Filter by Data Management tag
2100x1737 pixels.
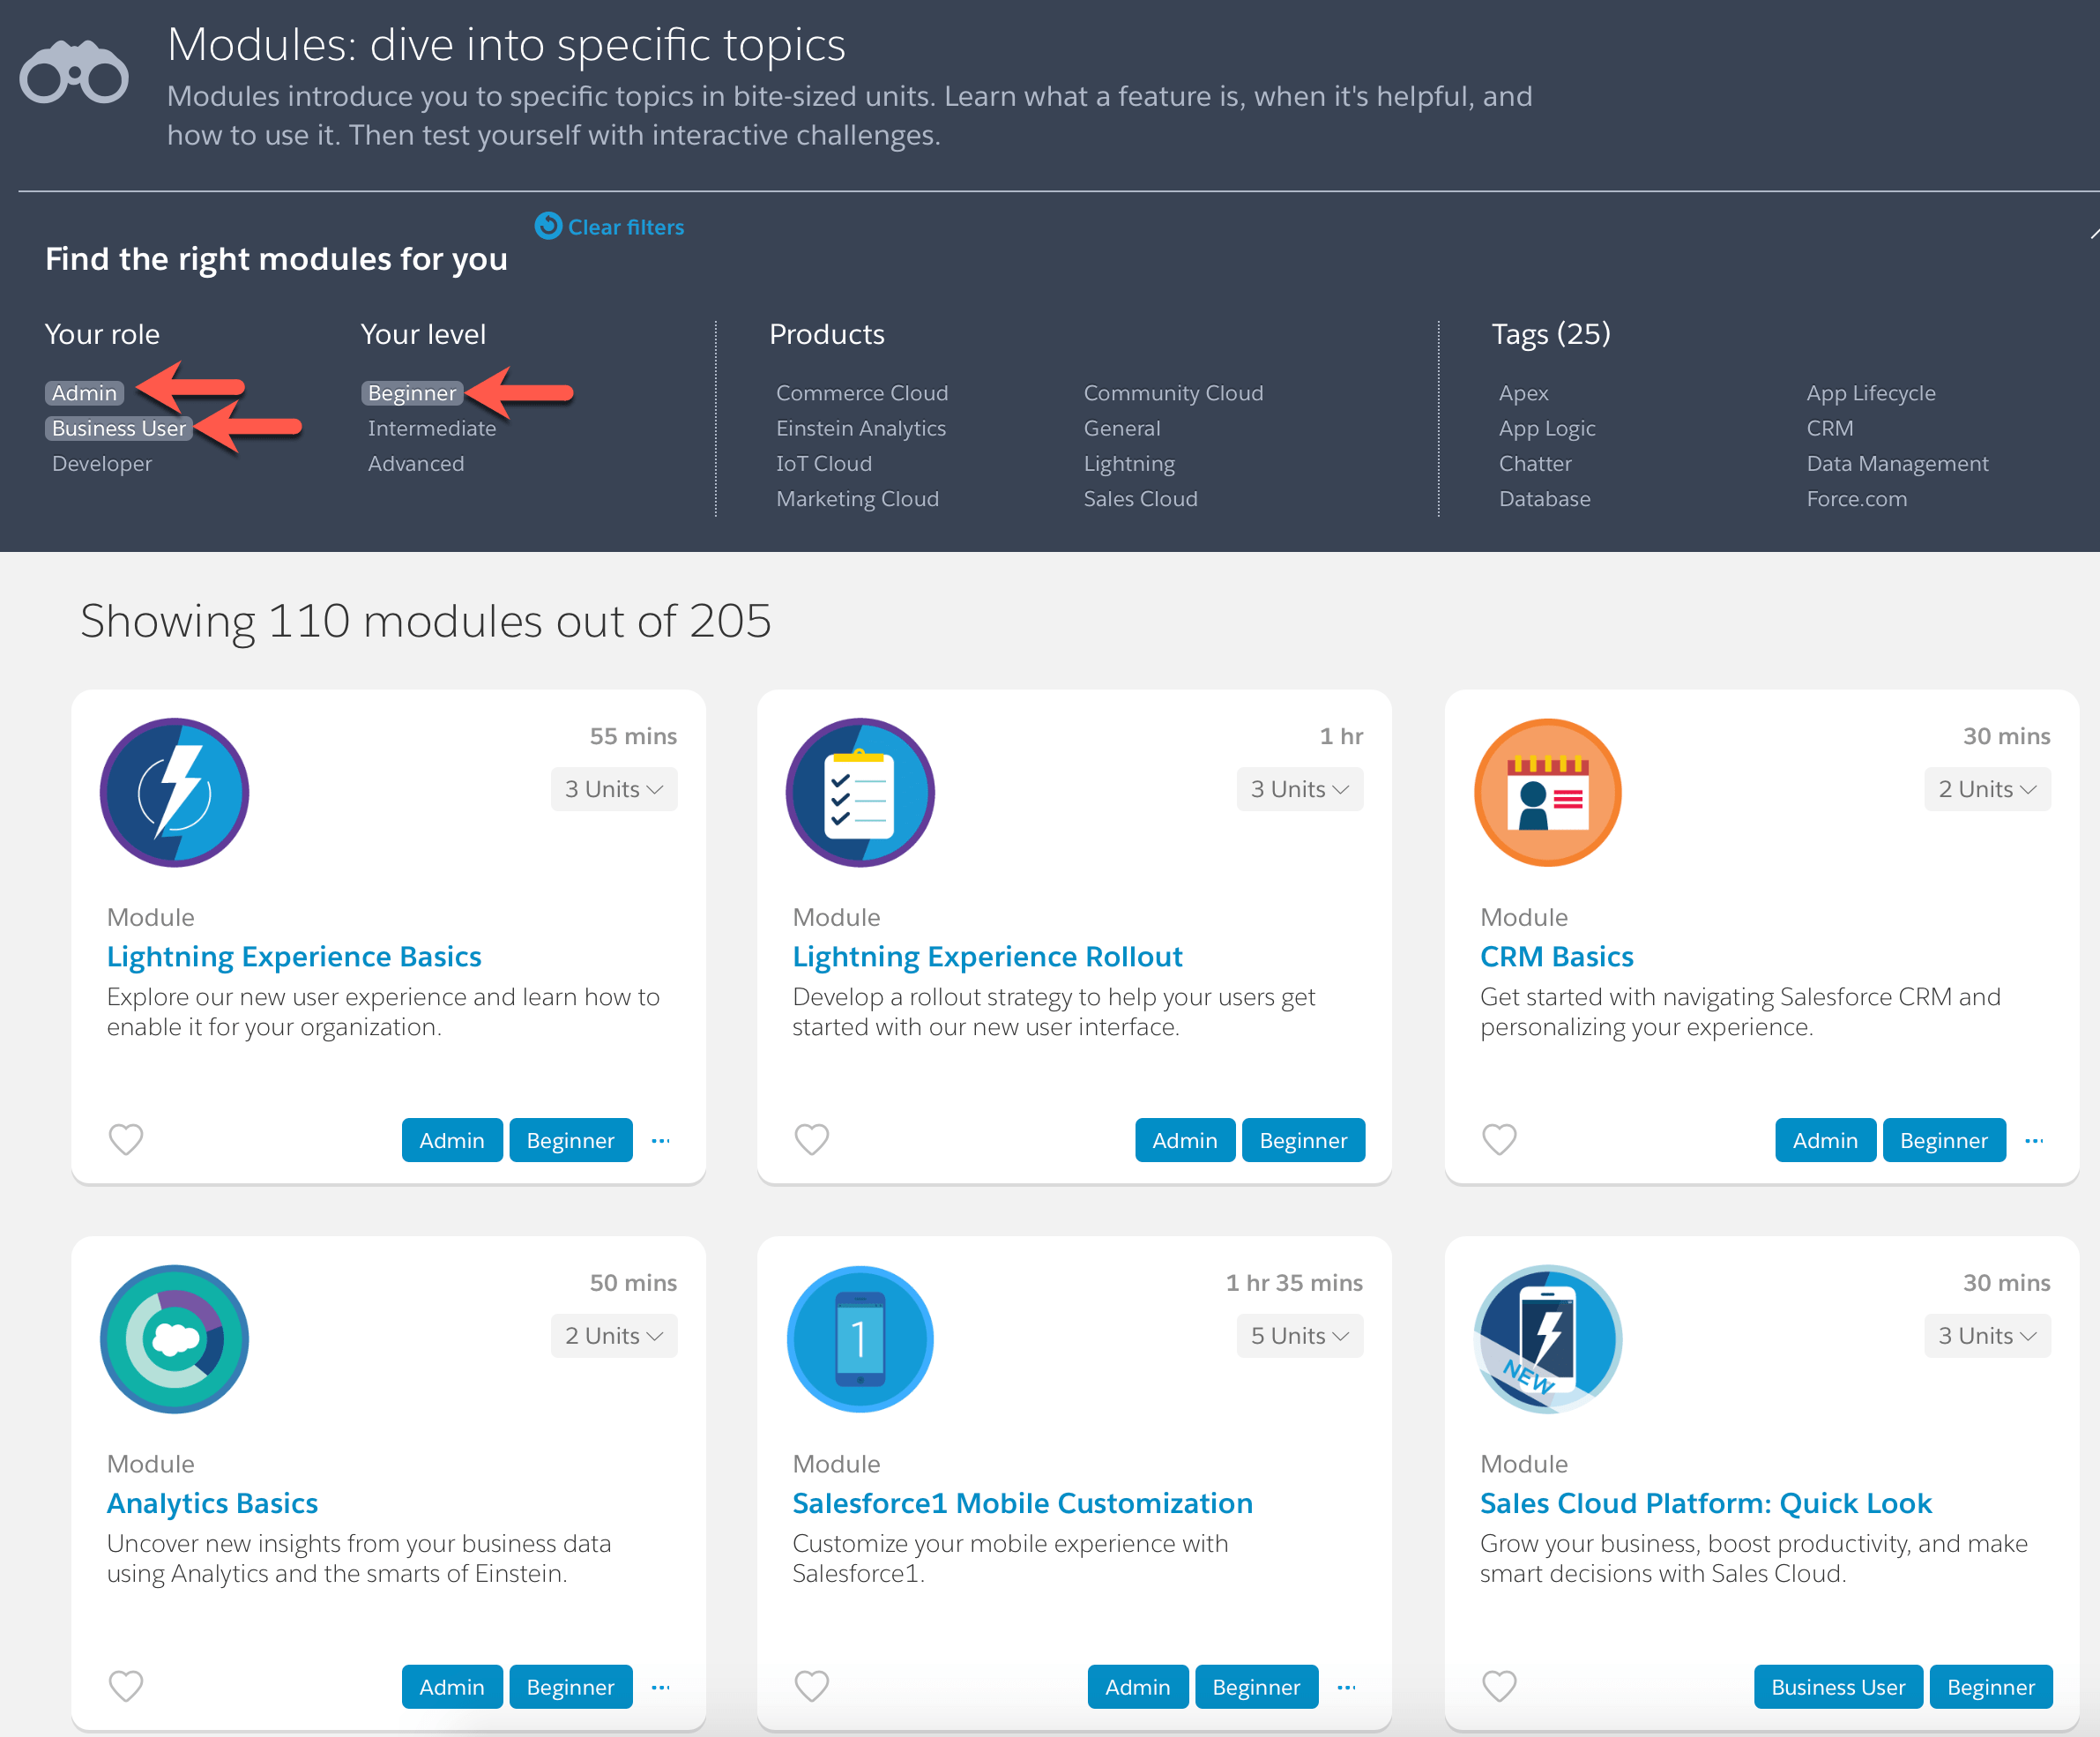click(1897, 463)
